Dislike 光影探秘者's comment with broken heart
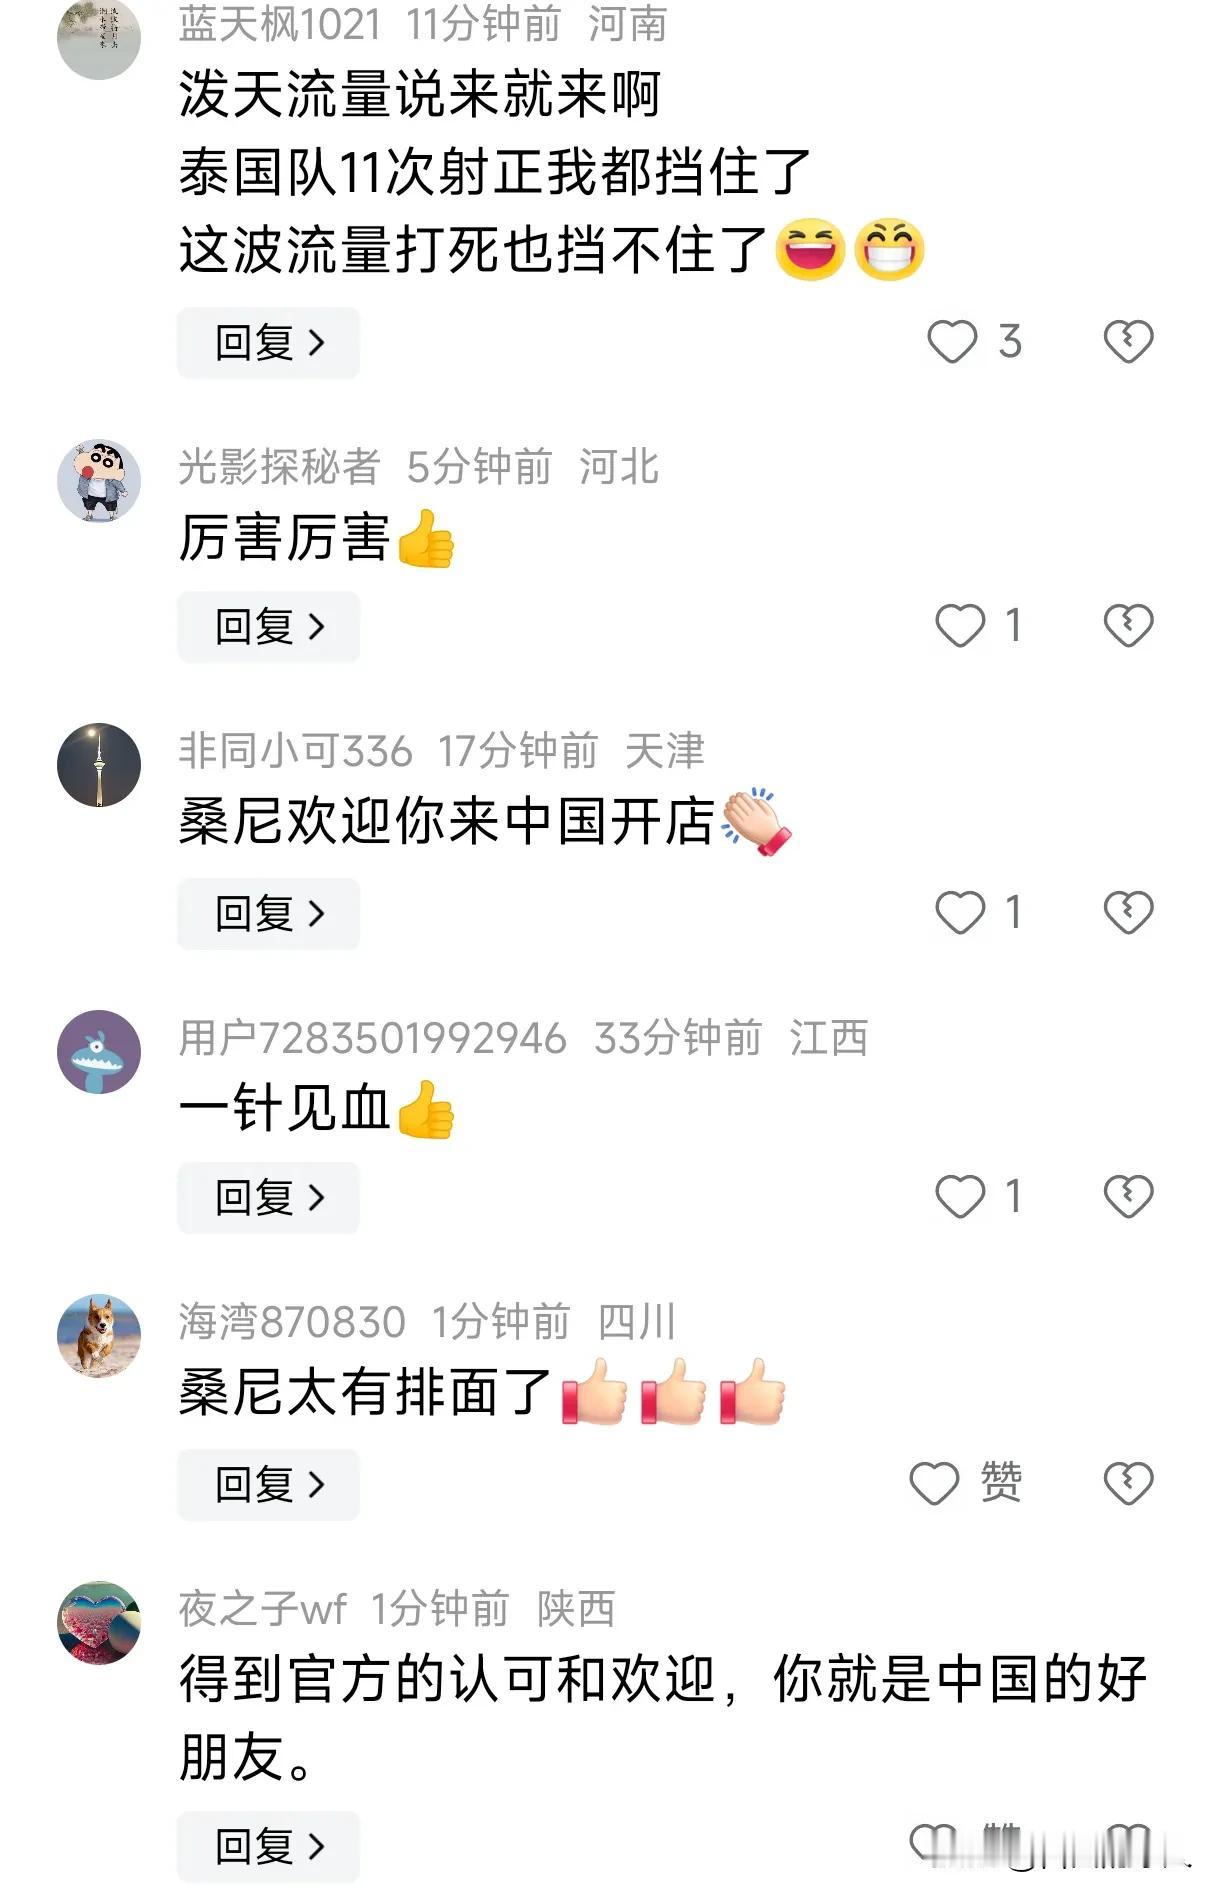Image resolution: width=1220 pixels, height=1897 pixels. coord(1128,626)
